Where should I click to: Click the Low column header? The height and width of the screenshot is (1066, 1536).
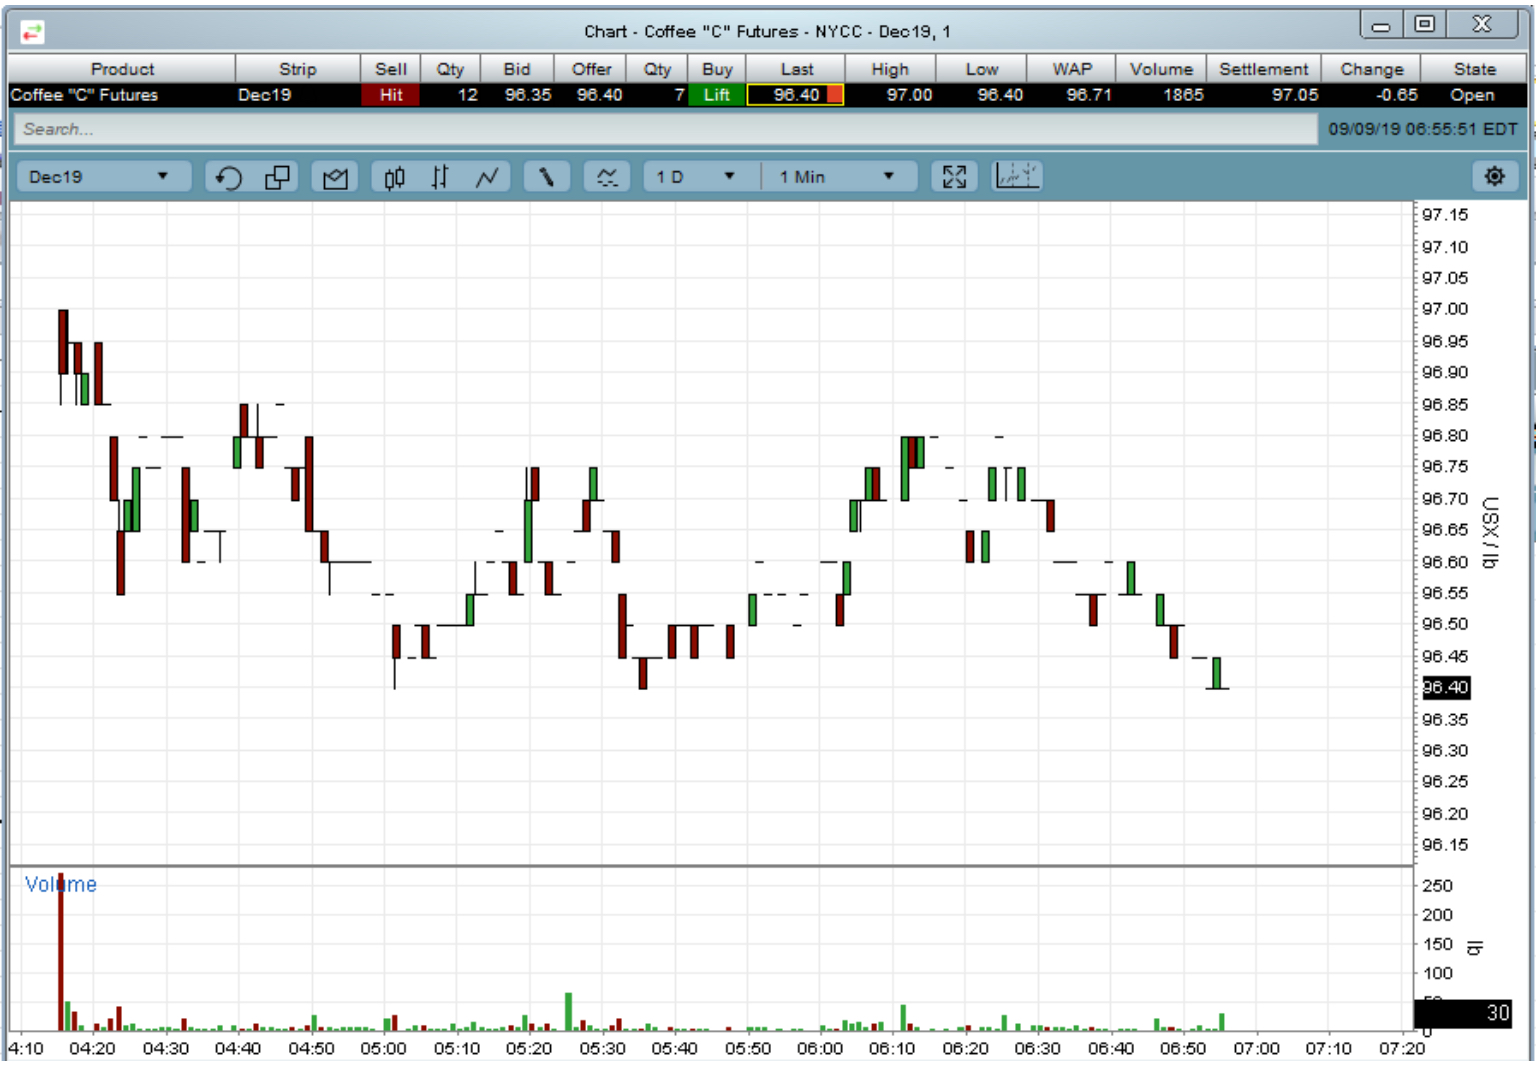point(982,69)
